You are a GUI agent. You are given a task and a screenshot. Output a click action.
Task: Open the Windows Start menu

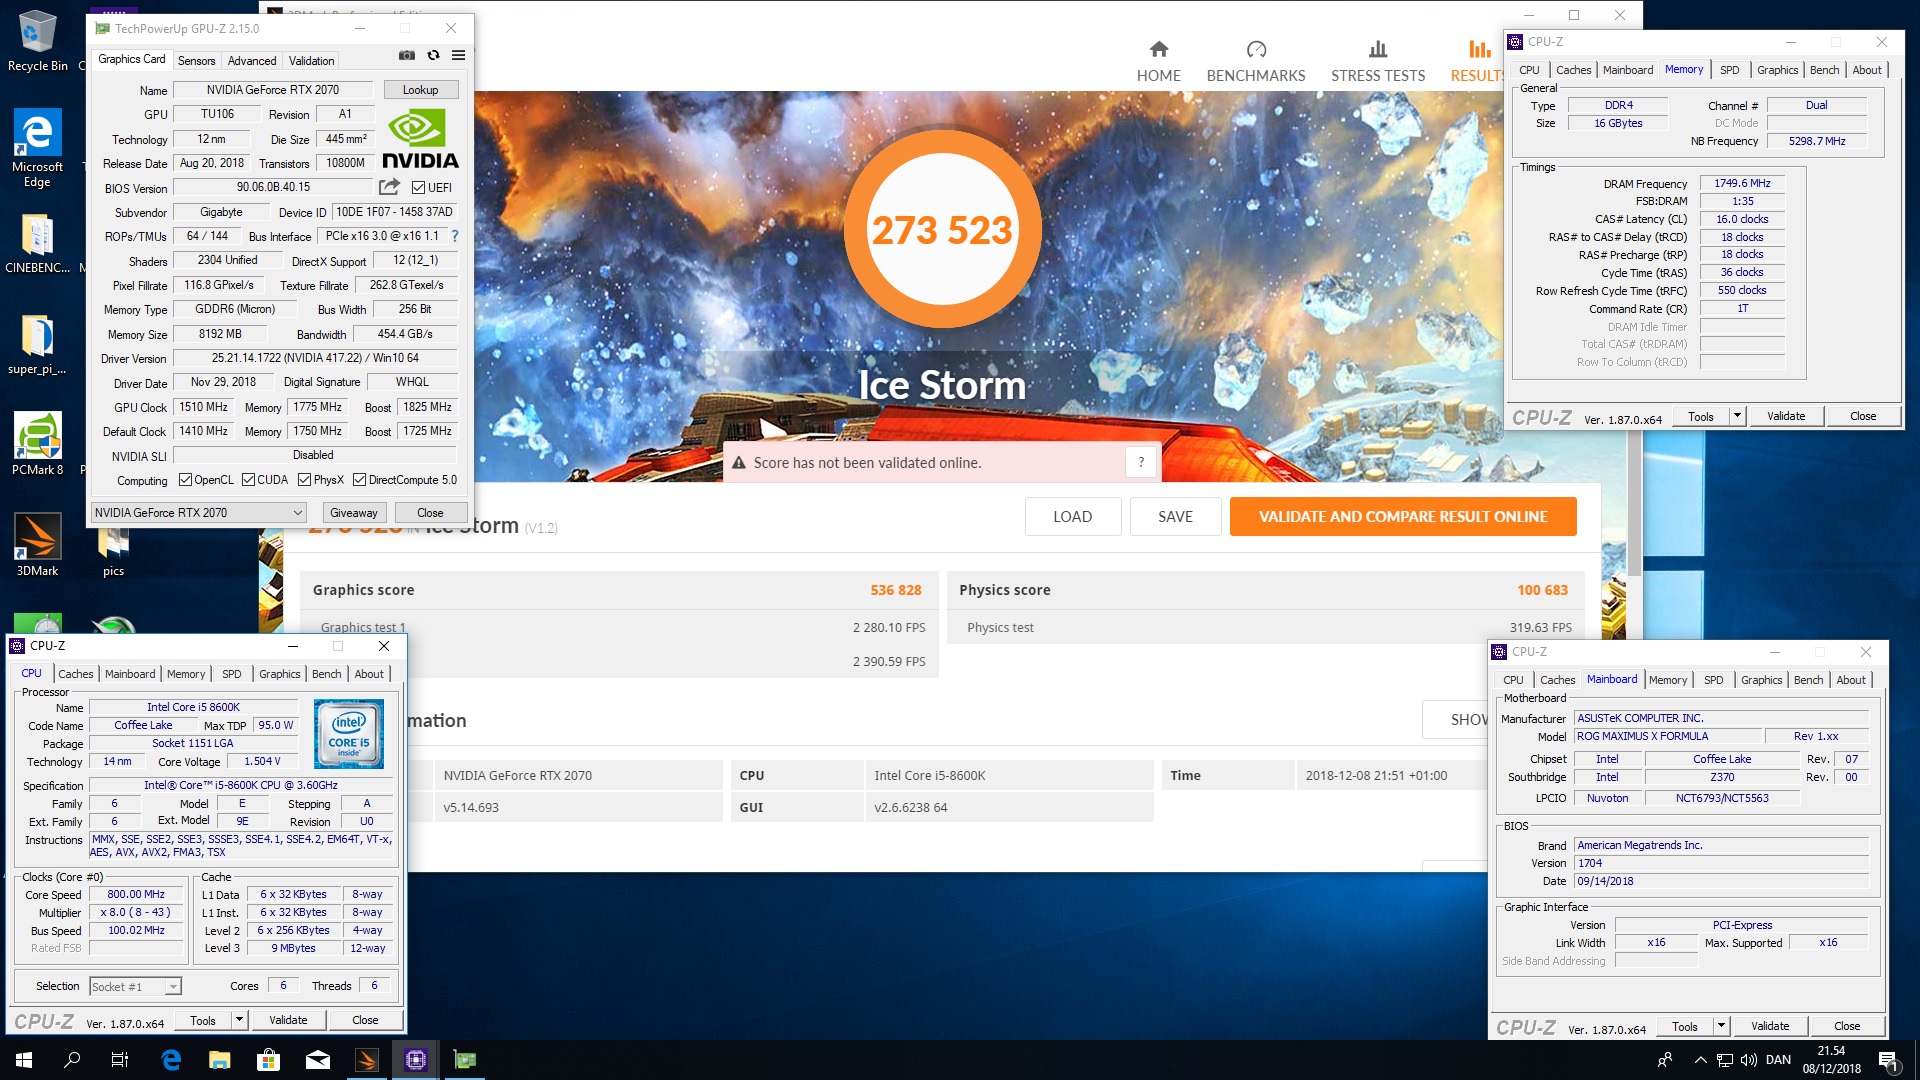pos(24,1060)
